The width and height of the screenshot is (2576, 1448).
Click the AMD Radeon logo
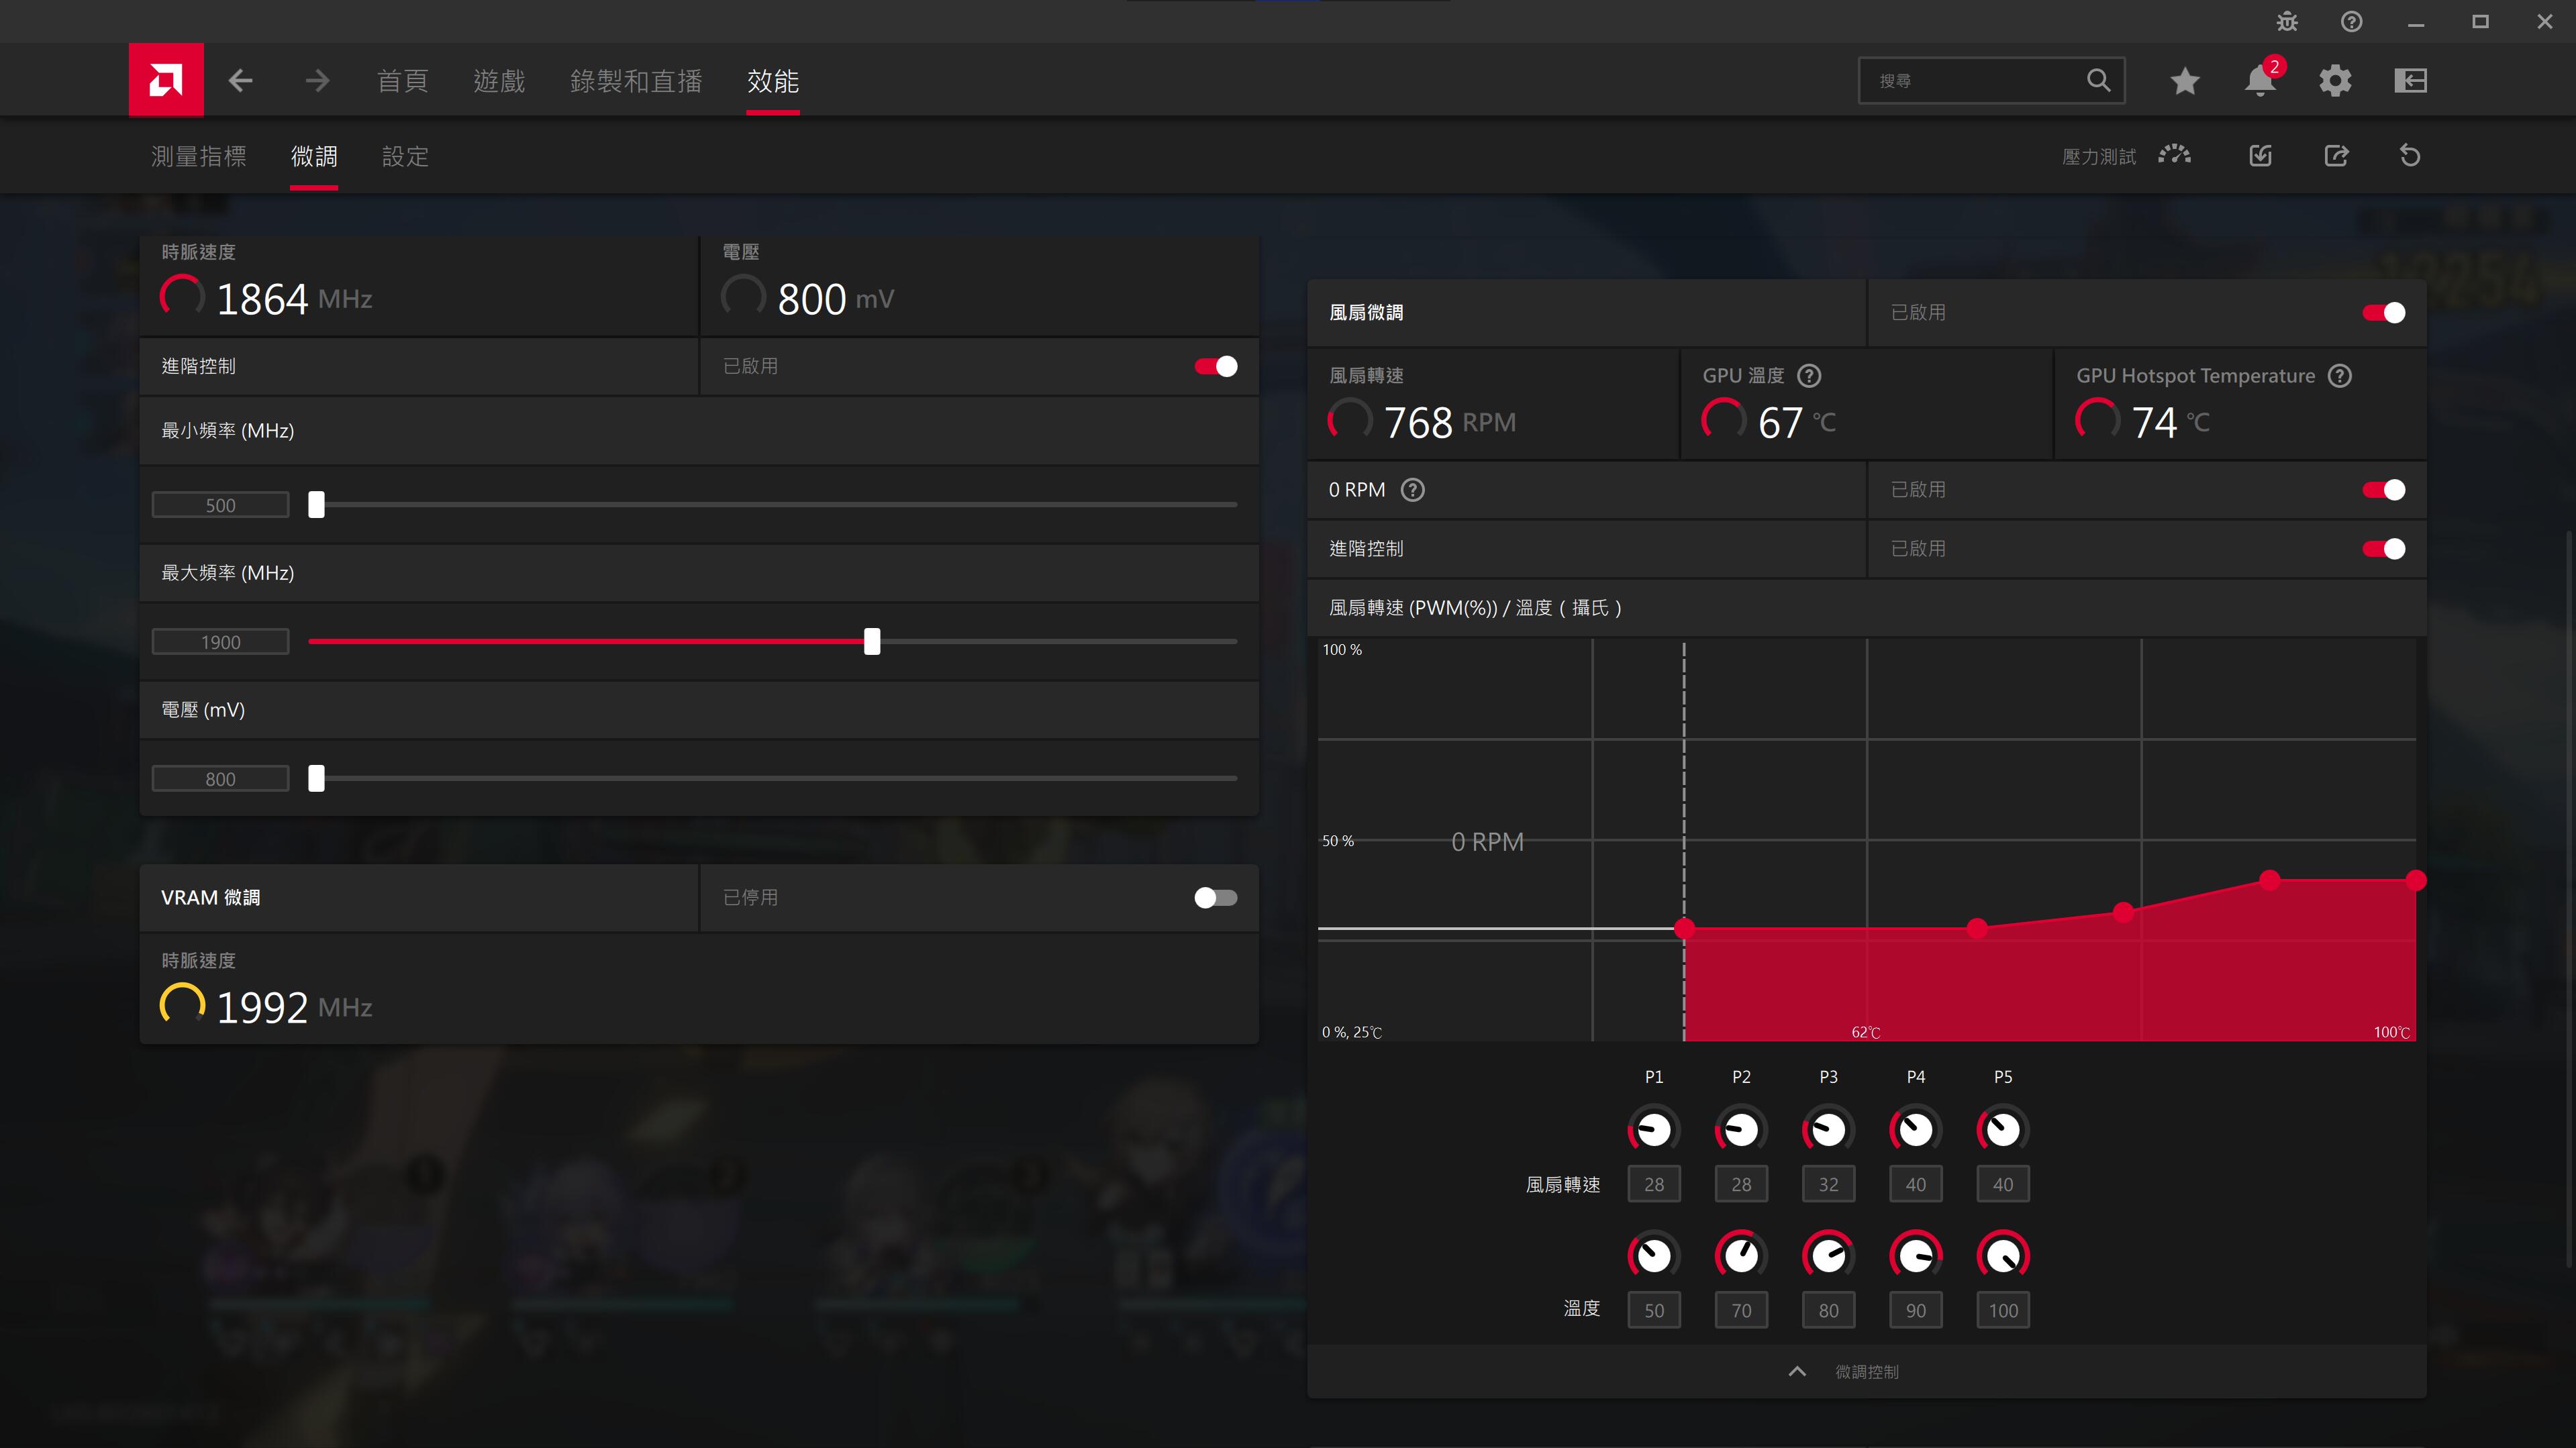tap(166, 80)
